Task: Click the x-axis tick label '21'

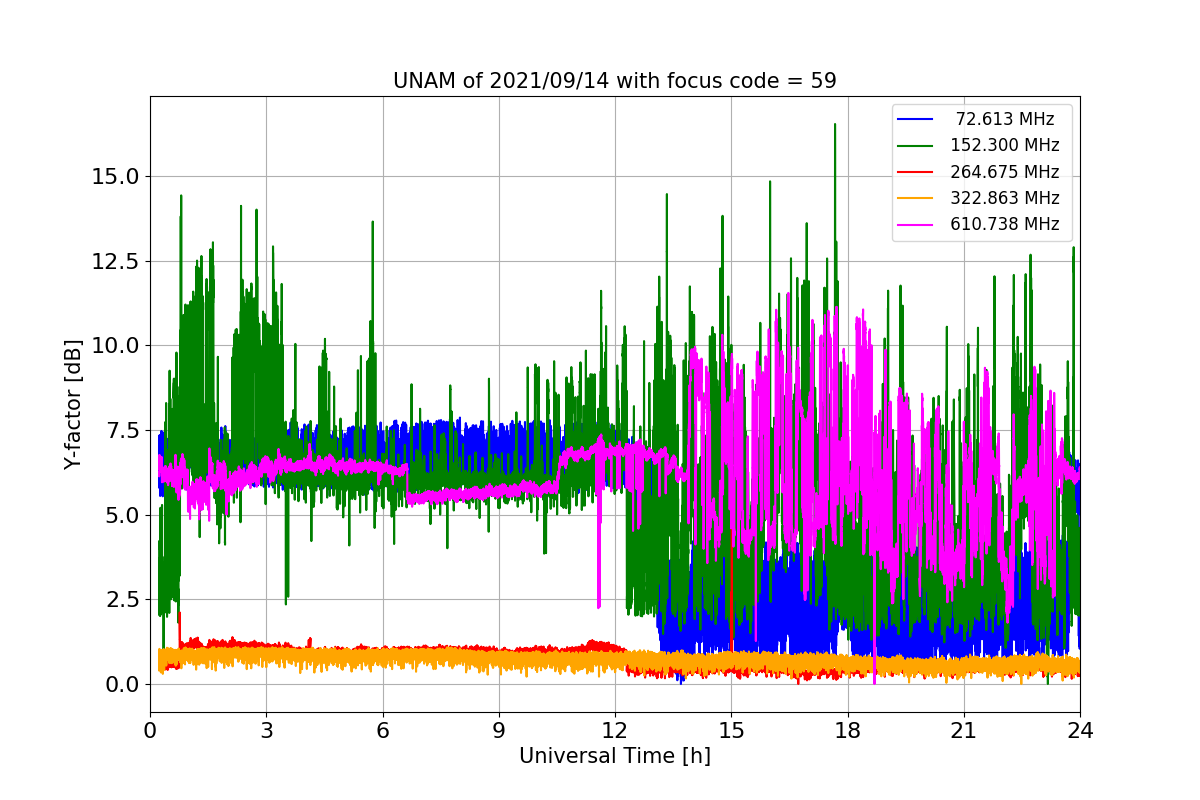Action: pos(964,731)
